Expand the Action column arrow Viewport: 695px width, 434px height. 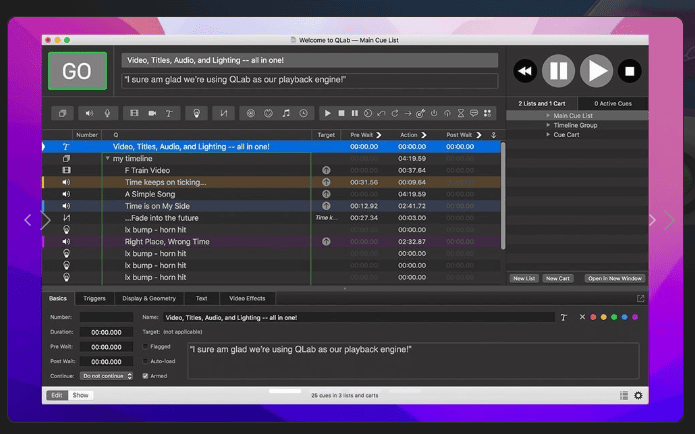[424, 135]
